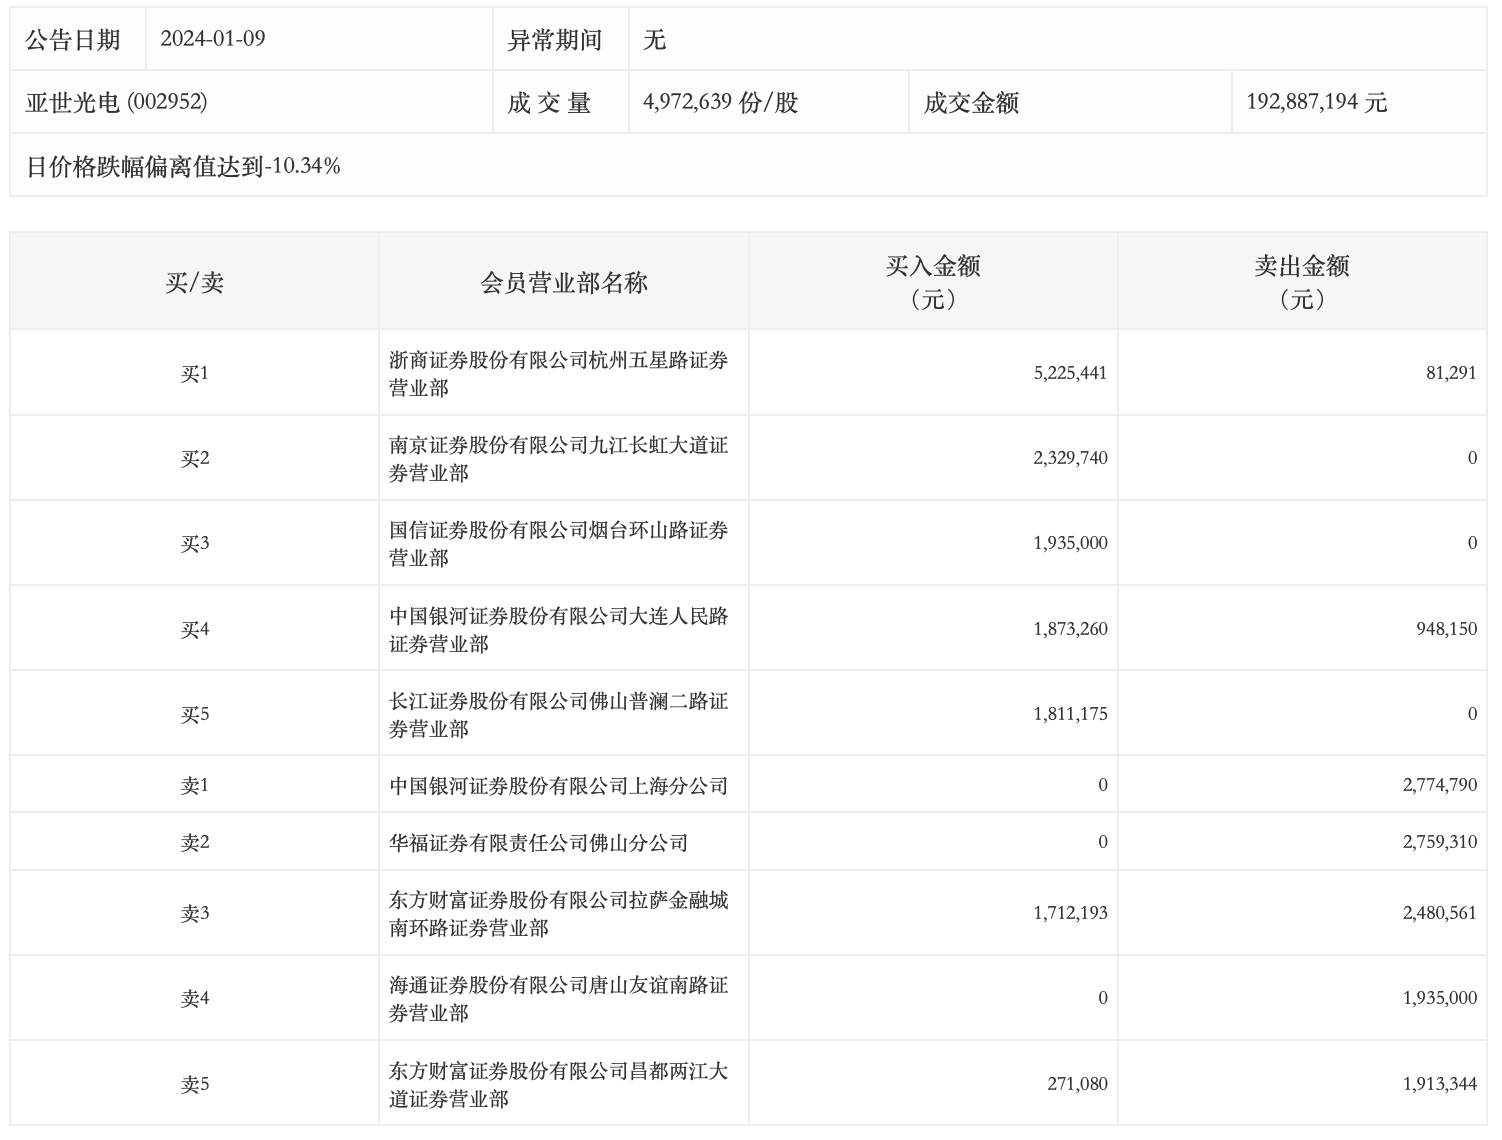Select sell amount 1,913,344
This screenshot has height=1140, width=1502.
pos(1439,1084)
